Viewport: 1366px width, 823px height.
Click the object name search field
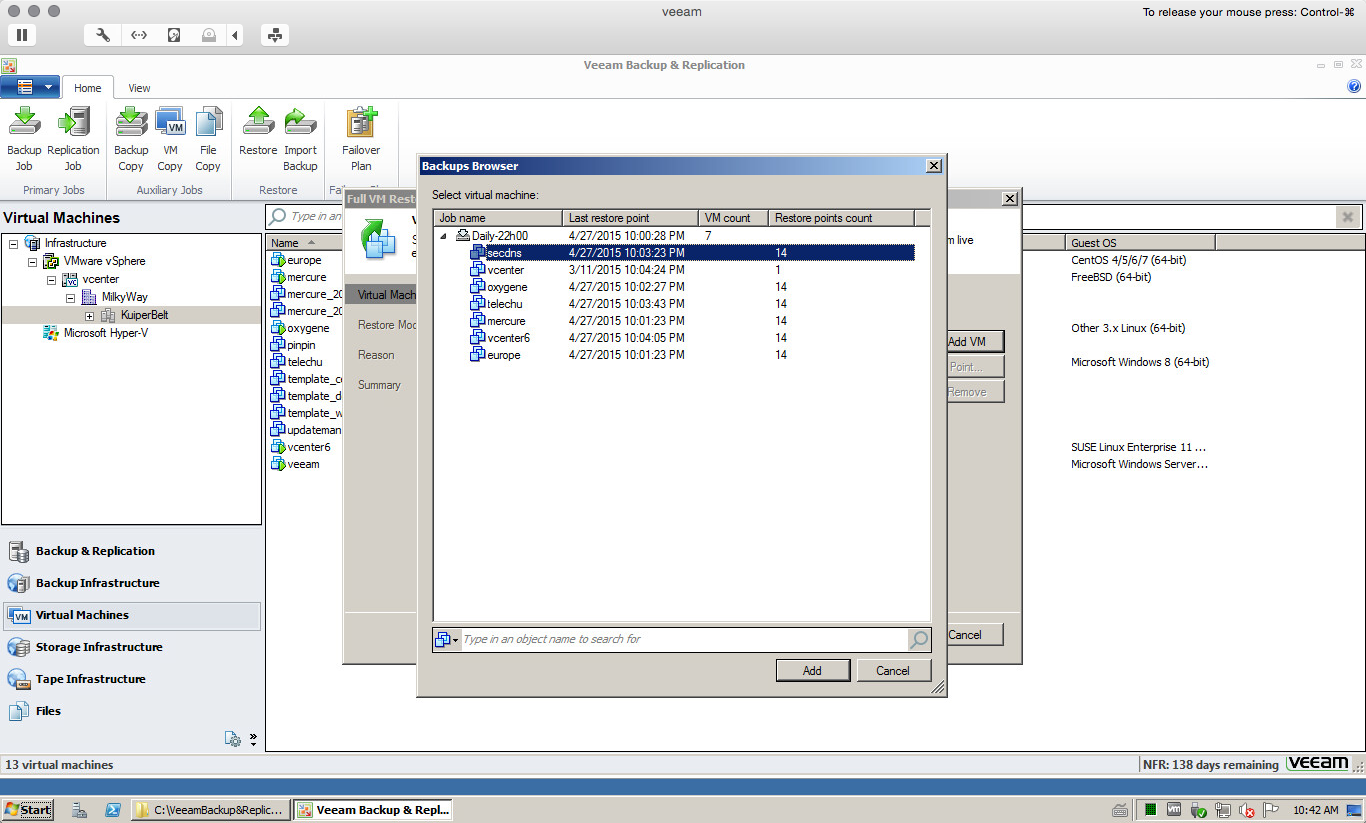pyautogui.click(x=680, y=640)
